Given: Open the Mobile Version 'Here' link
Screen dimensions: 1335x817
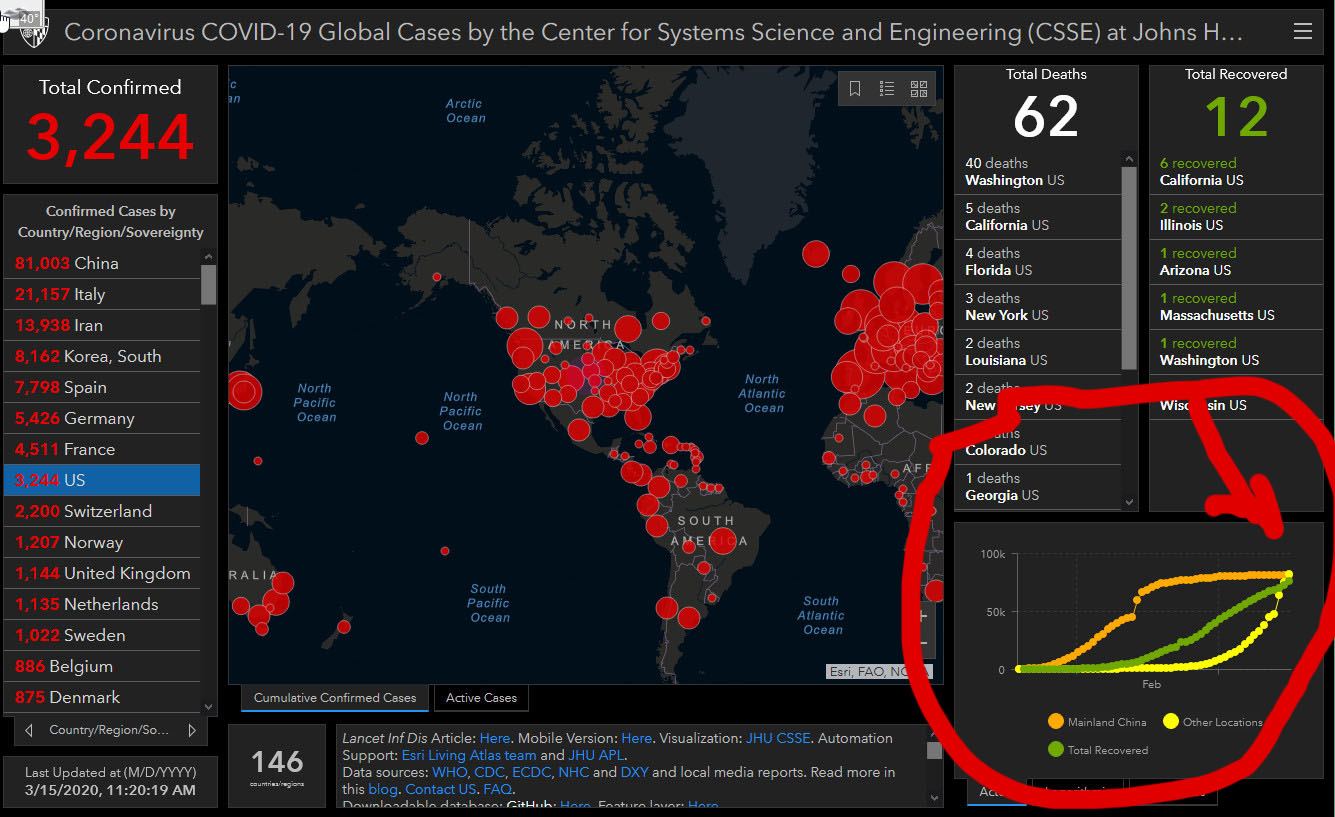Looking at the screenshot, I should point(636,738).
